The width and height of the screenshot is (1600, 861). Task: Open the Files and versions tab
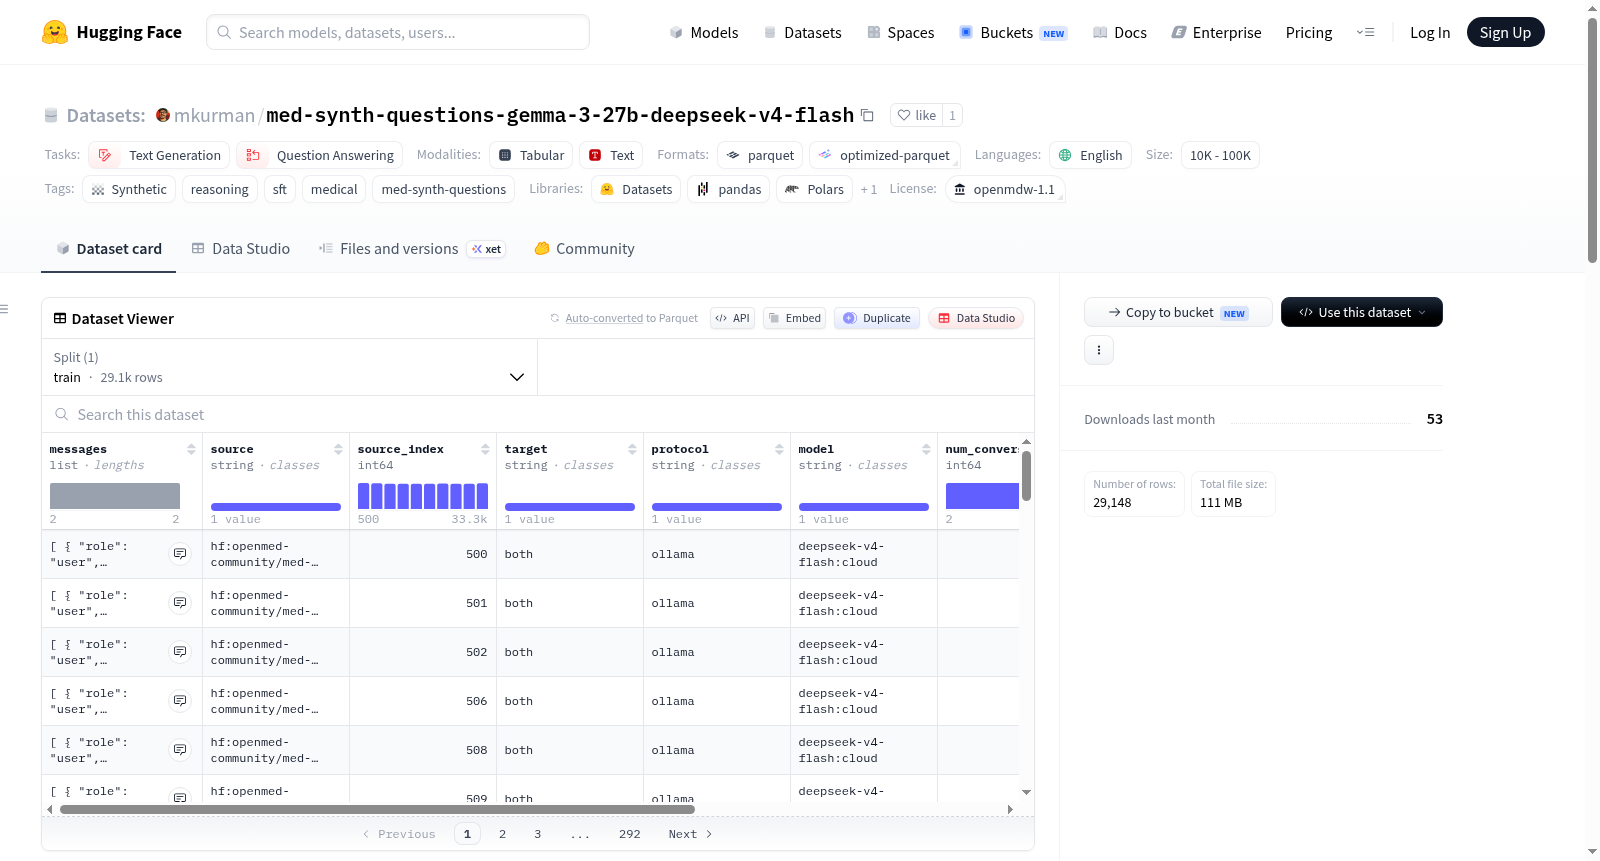coord(412,249)
